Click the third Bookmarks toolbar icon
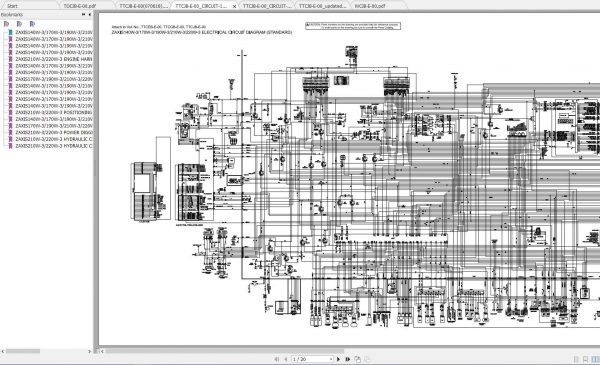The height and width of the screenshot is (365, 600). tap(32, 24)
